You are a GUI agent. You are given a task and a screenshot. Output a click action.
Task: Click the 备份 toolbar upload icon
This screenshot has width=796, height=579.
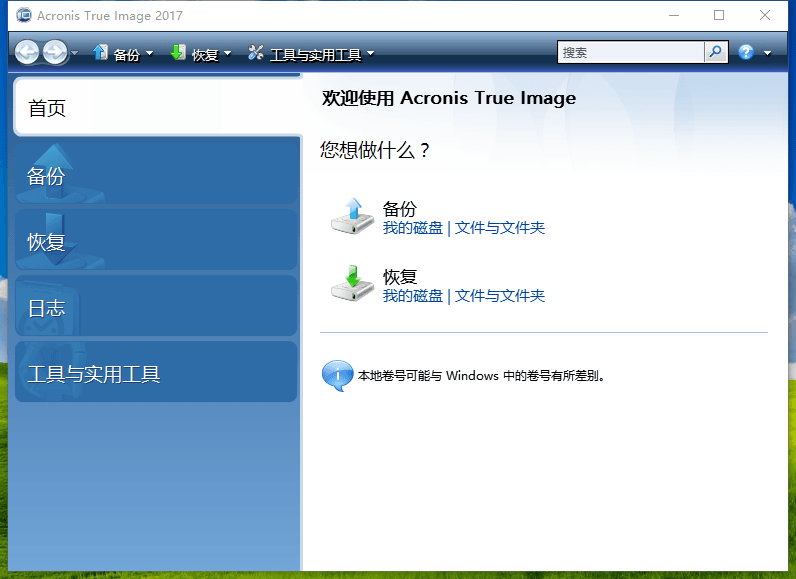101,52
